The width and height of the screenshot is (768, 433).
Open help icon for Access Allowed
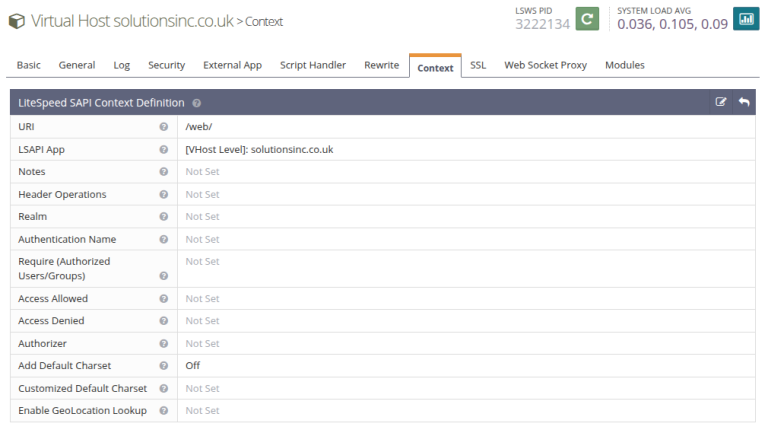click(163, 299)
